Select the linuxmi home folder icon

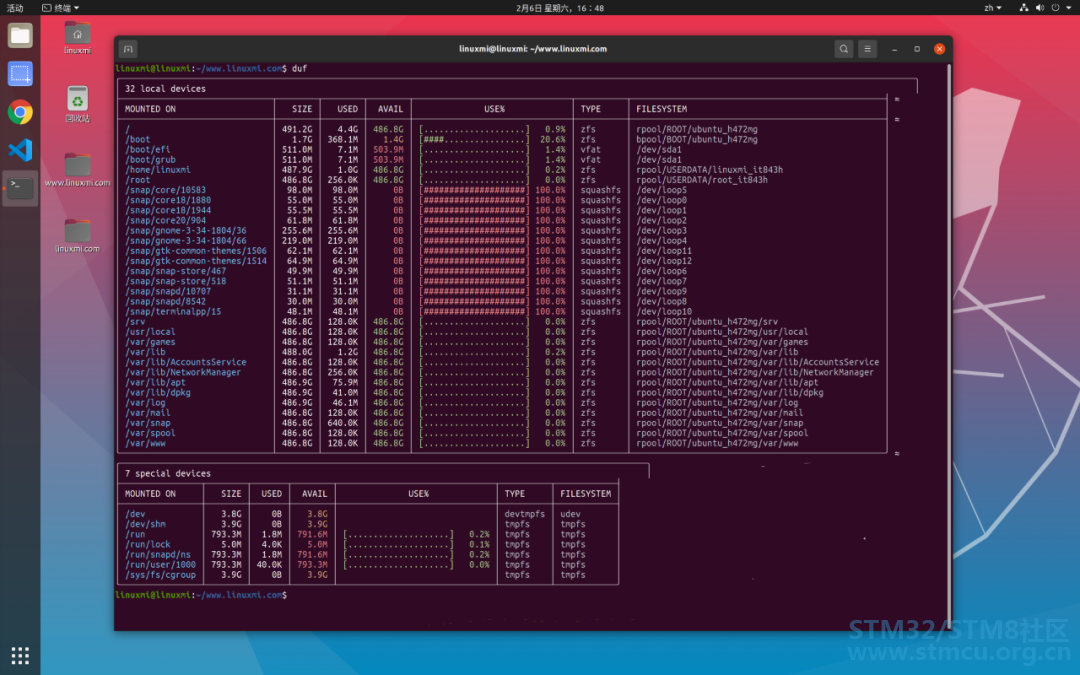click(x=77, y=38)
